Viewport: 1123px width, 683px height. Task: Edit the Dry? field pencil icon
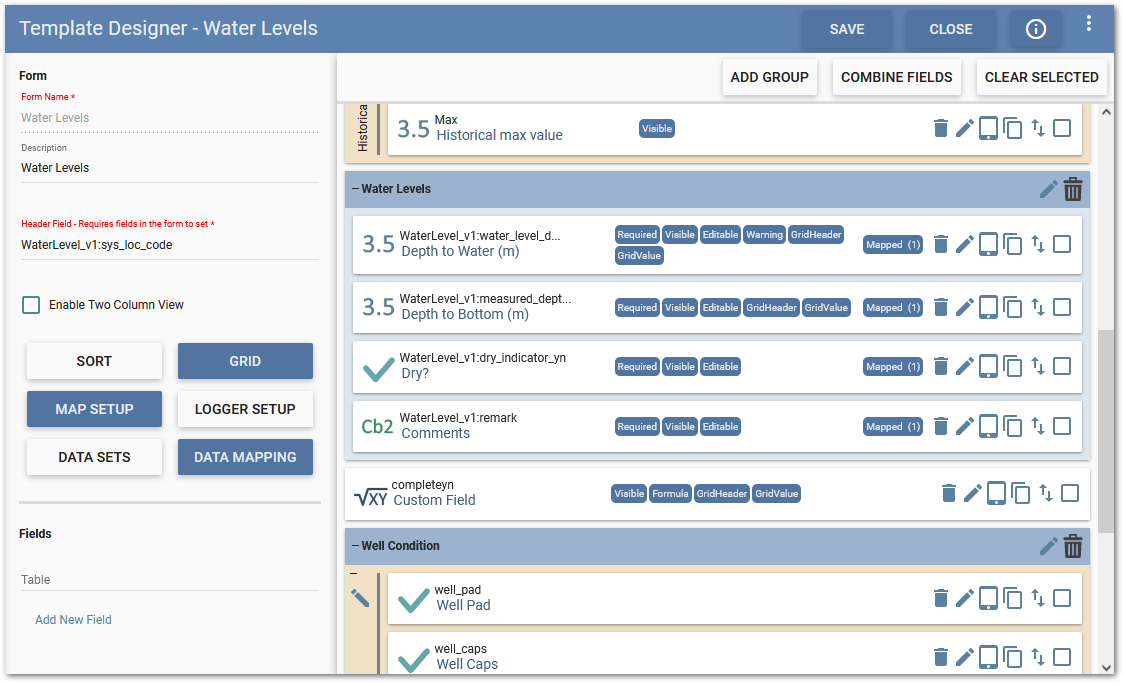[x=965, y=366]
